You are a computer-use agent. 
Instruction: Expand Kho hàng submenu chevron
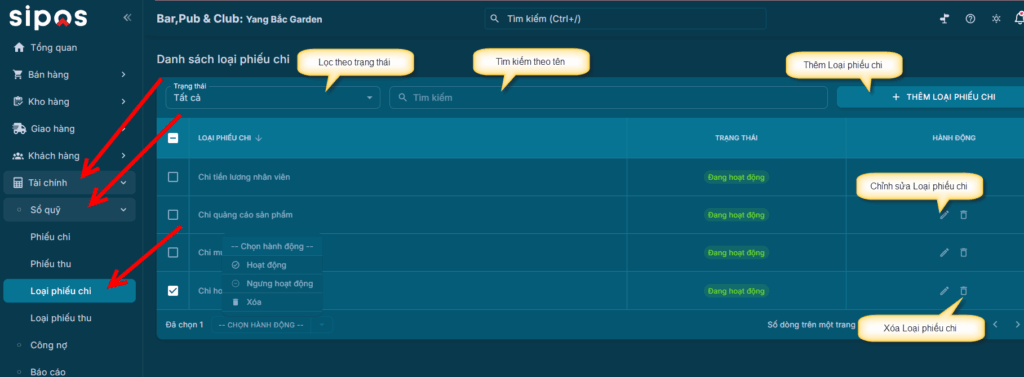pyautogui.click(x=123, y=102)
